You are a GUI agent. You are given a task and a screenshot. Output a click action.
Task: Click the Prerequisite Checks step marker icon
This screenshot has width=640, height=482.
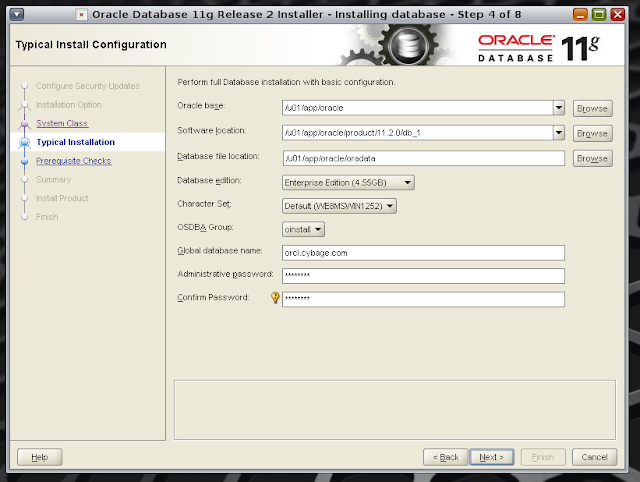(x=24, y=161)
